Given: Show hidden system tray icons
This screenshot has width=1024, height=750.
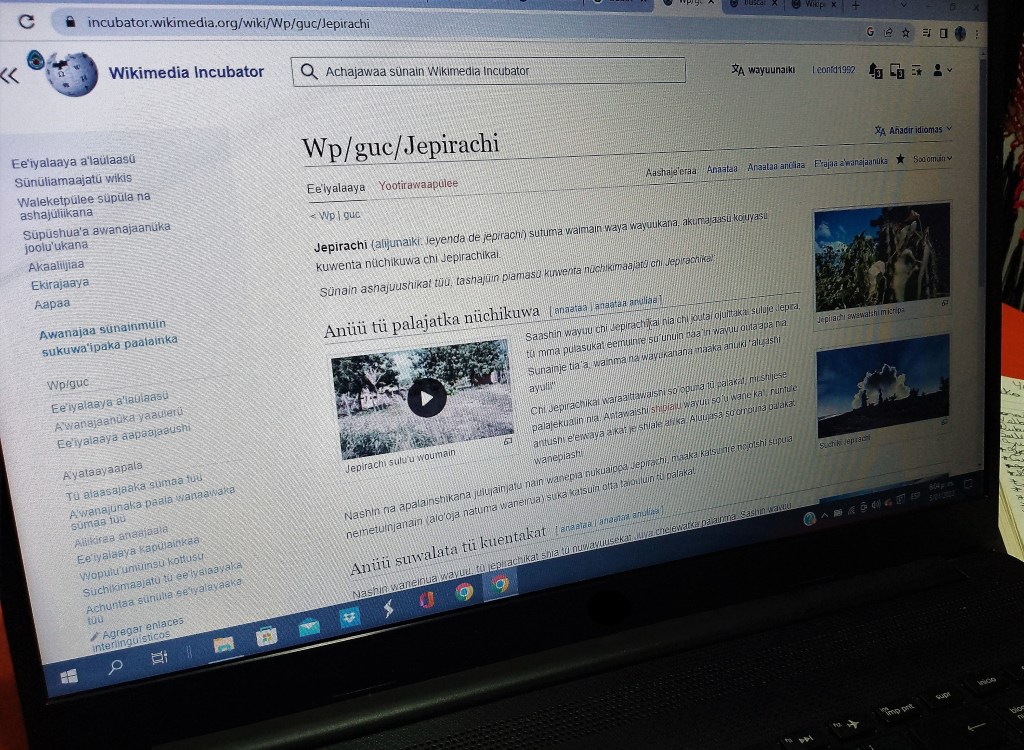Looking at the screenshot, I should [x=825, y=515].
